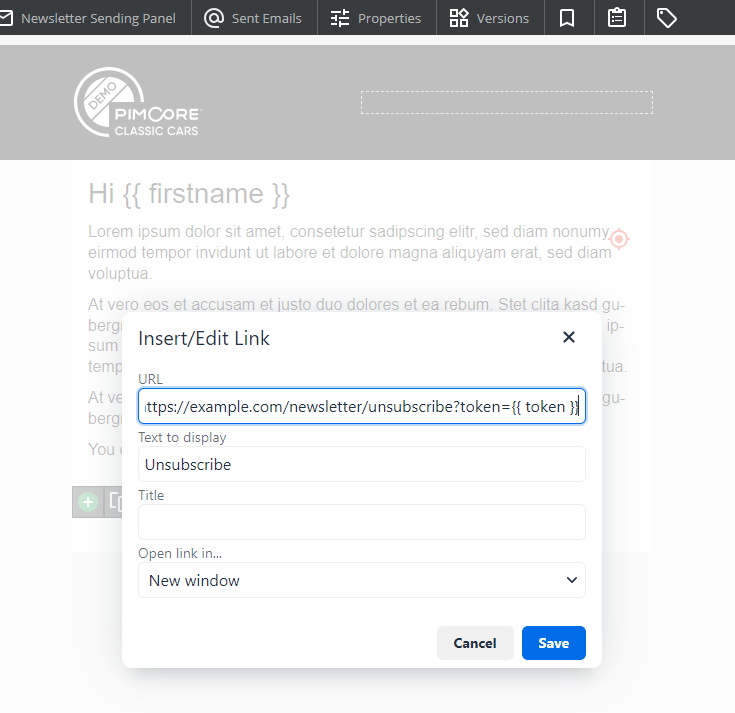Click the clipboard notes icon in toolbar

pyautogui.click(x=617, y=18)
